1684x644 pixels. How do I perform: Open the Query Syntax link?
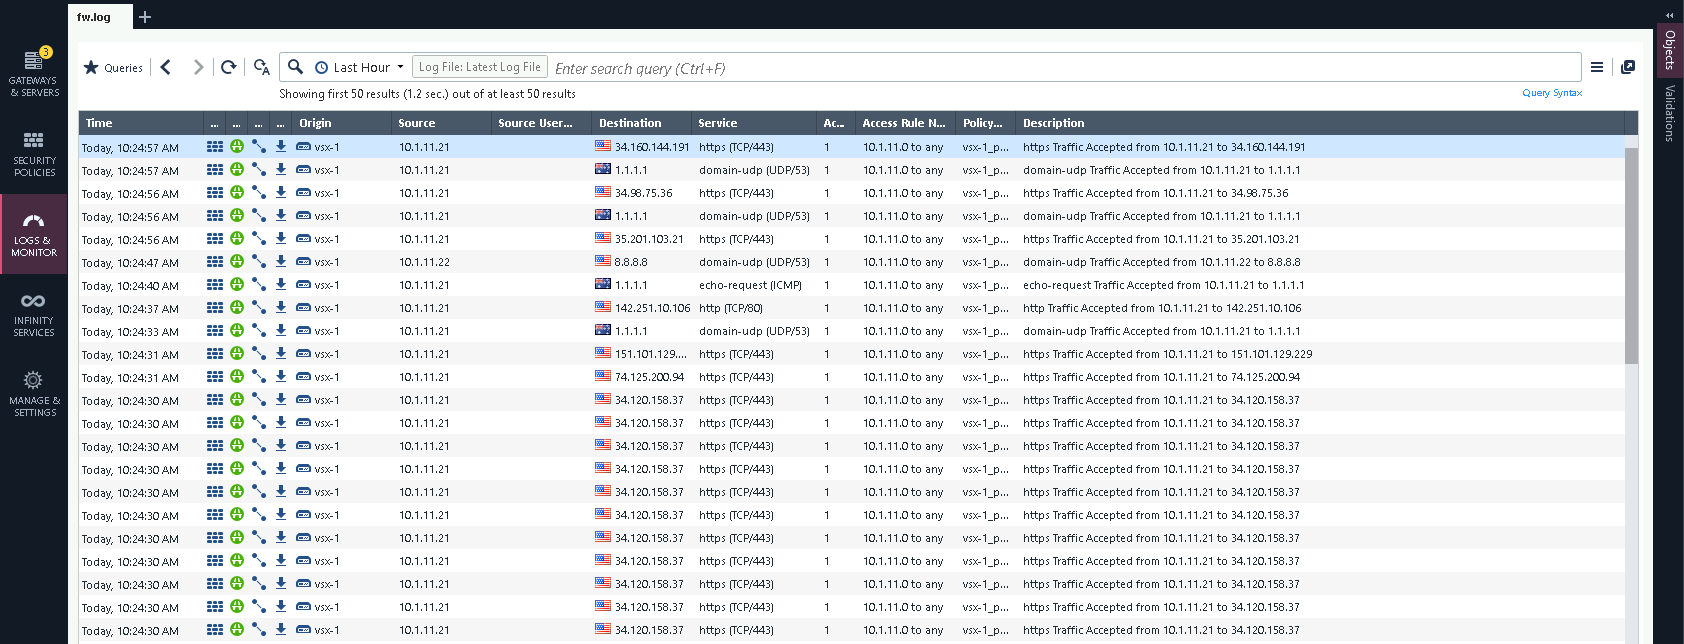(1551, 93)
